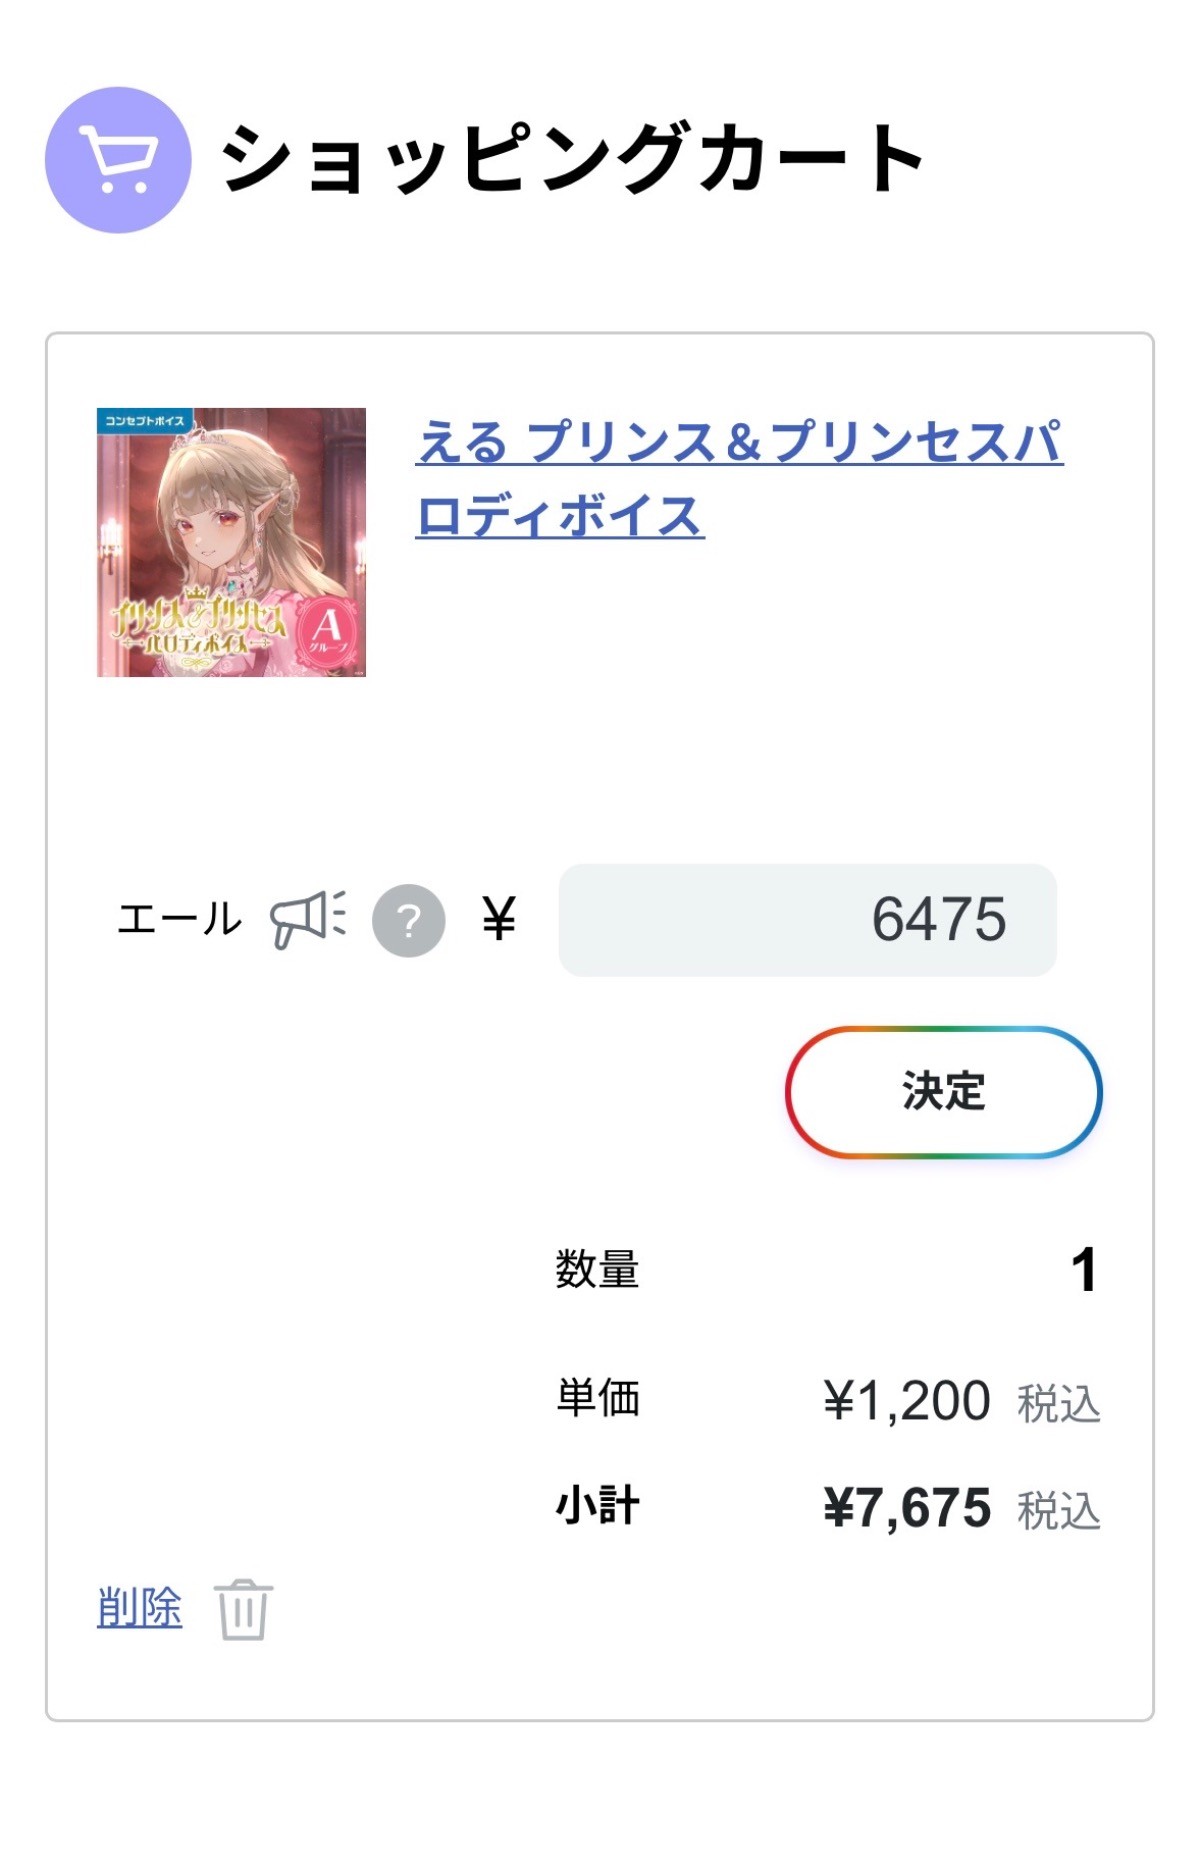Screen dimensions: 1200x1862
Task: Click the 数量 label
Action: pos(597,1269)
